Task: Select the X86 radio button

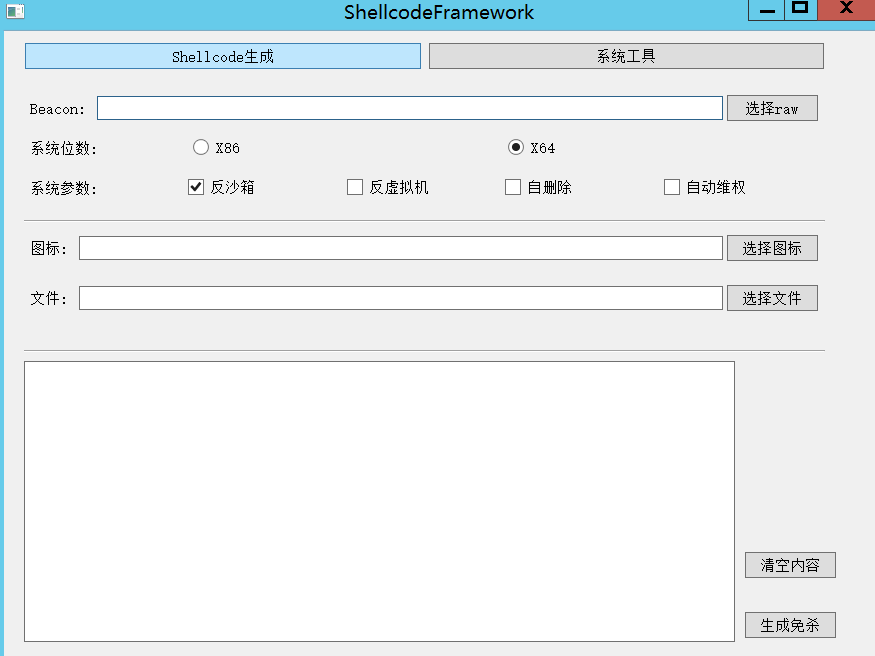Action: (x=200, y=146)
